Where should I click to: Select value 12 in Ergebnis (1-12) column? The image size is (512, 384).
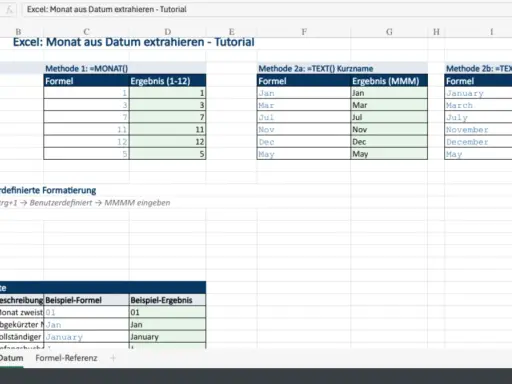tap(168, 142)
